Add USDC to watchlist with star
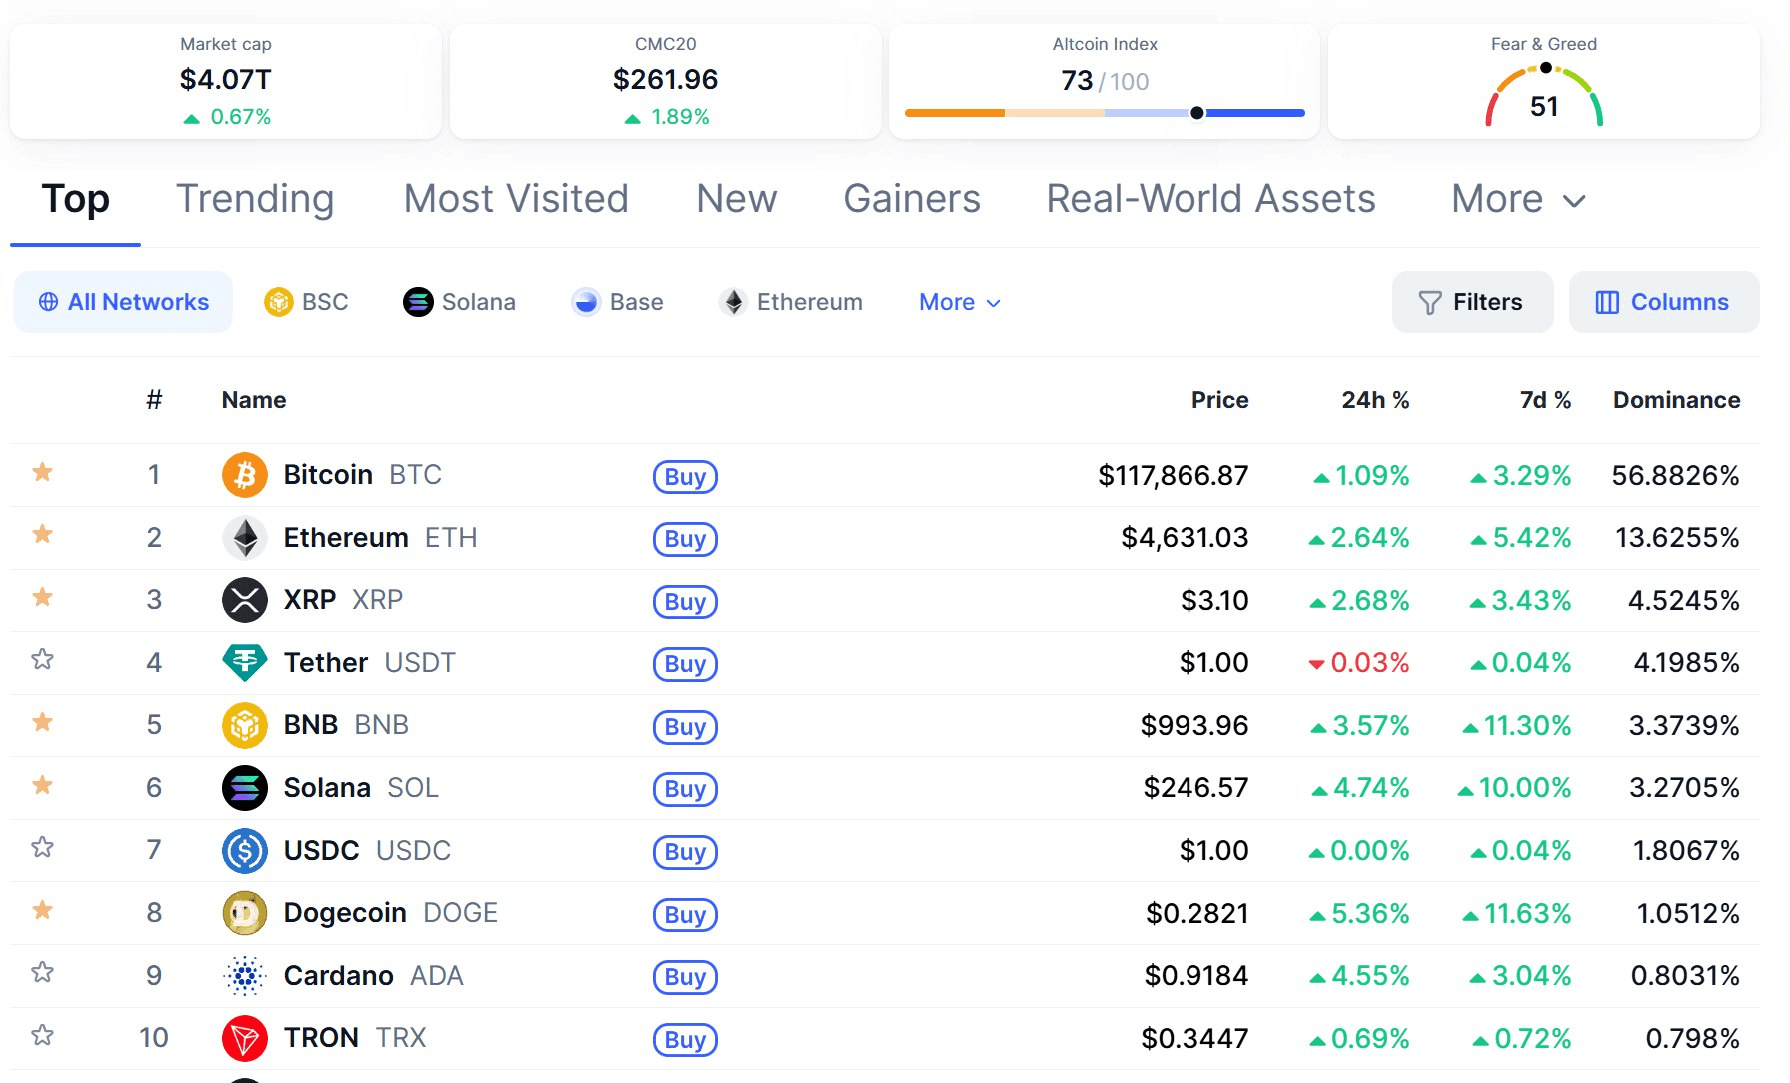 (x=42, y=847)
